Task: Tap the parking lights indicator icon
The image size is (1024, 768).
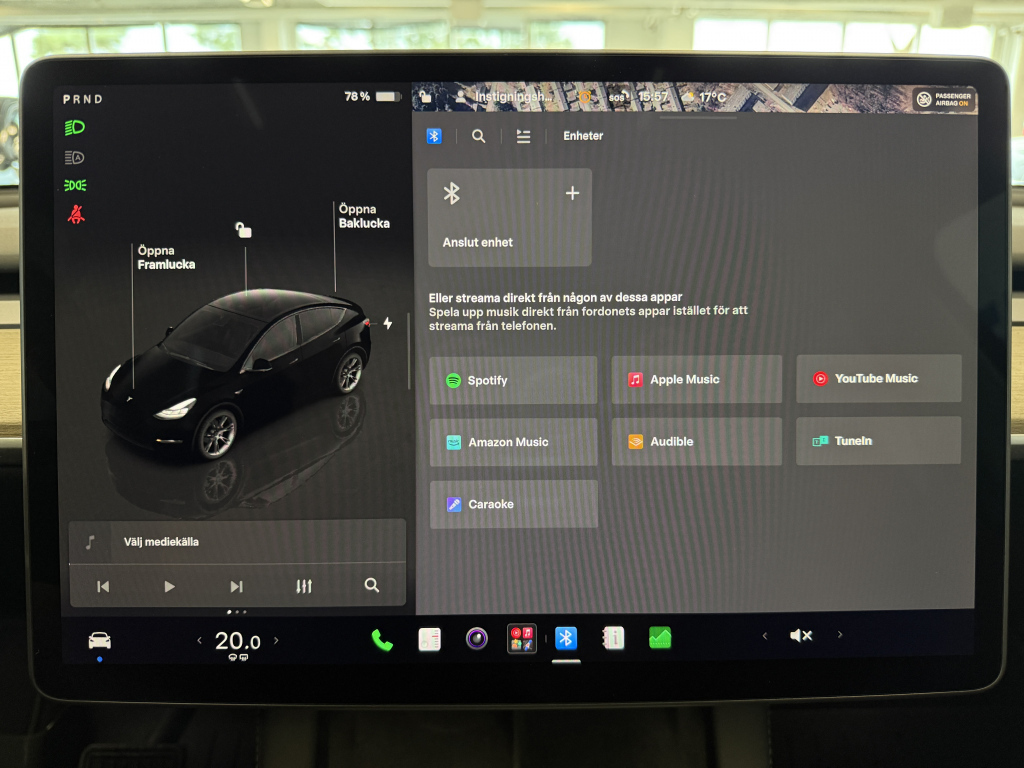Action: [x=75, y=185]
